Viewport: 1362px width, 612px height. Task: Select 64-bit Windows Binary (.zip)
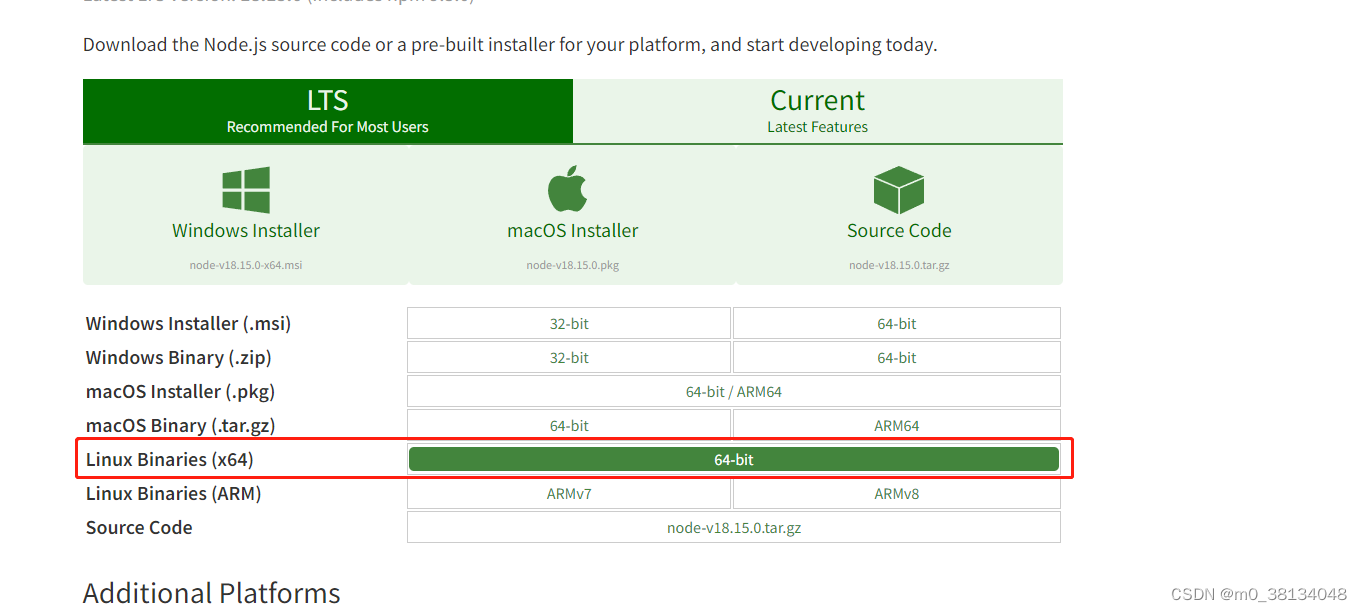pos(897,357)
